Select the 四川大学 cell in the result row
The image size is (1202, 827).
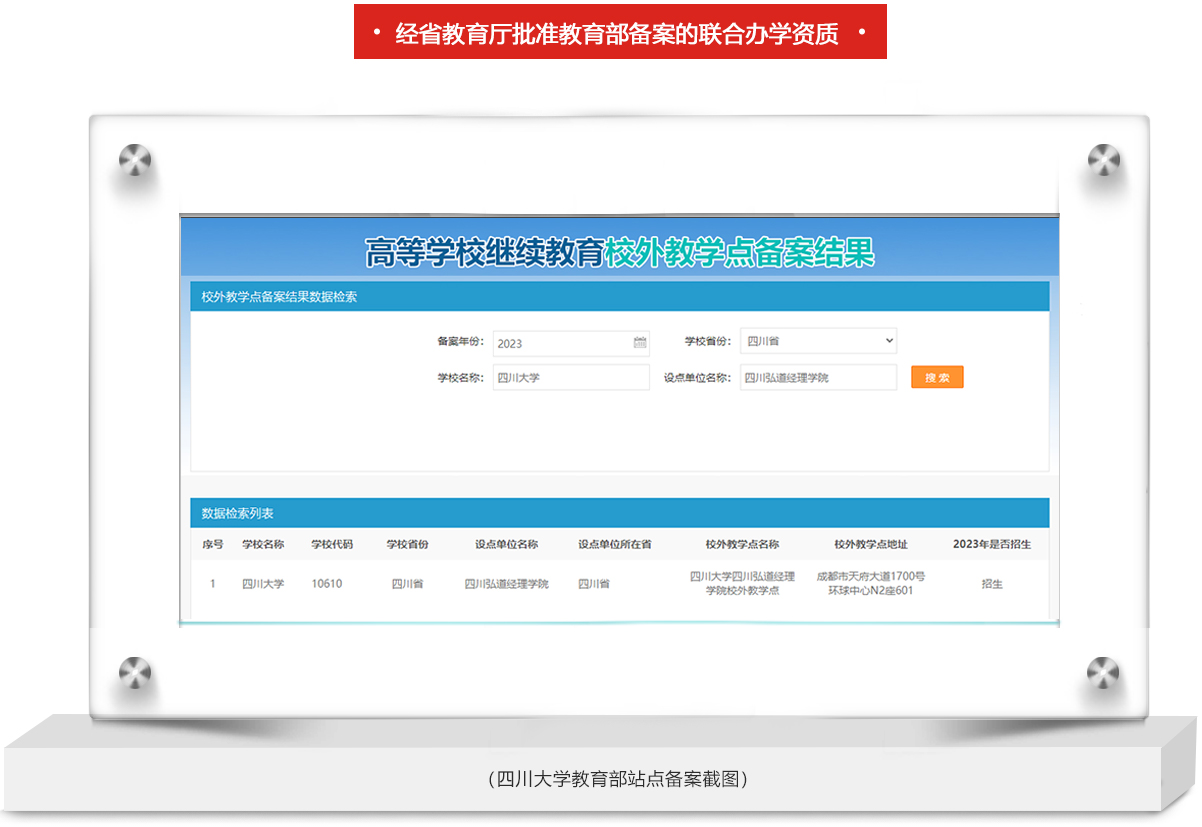263,584
